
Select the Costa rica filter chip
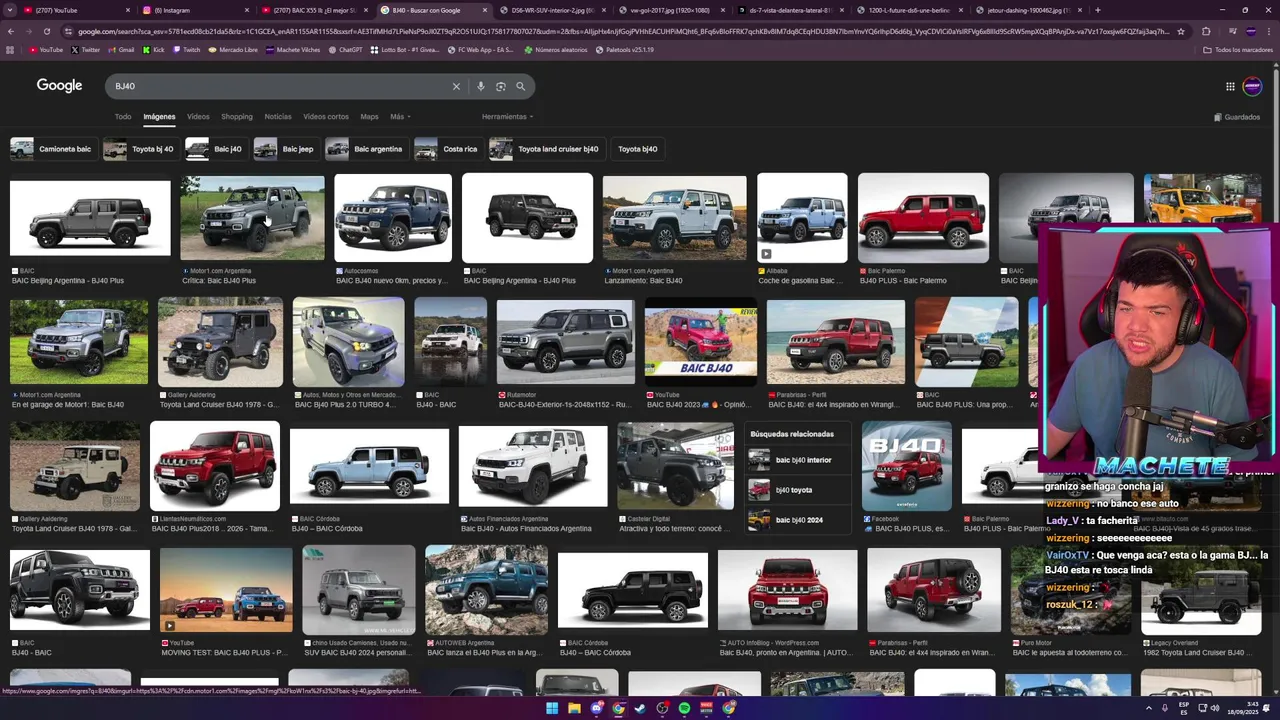point(447,149)
